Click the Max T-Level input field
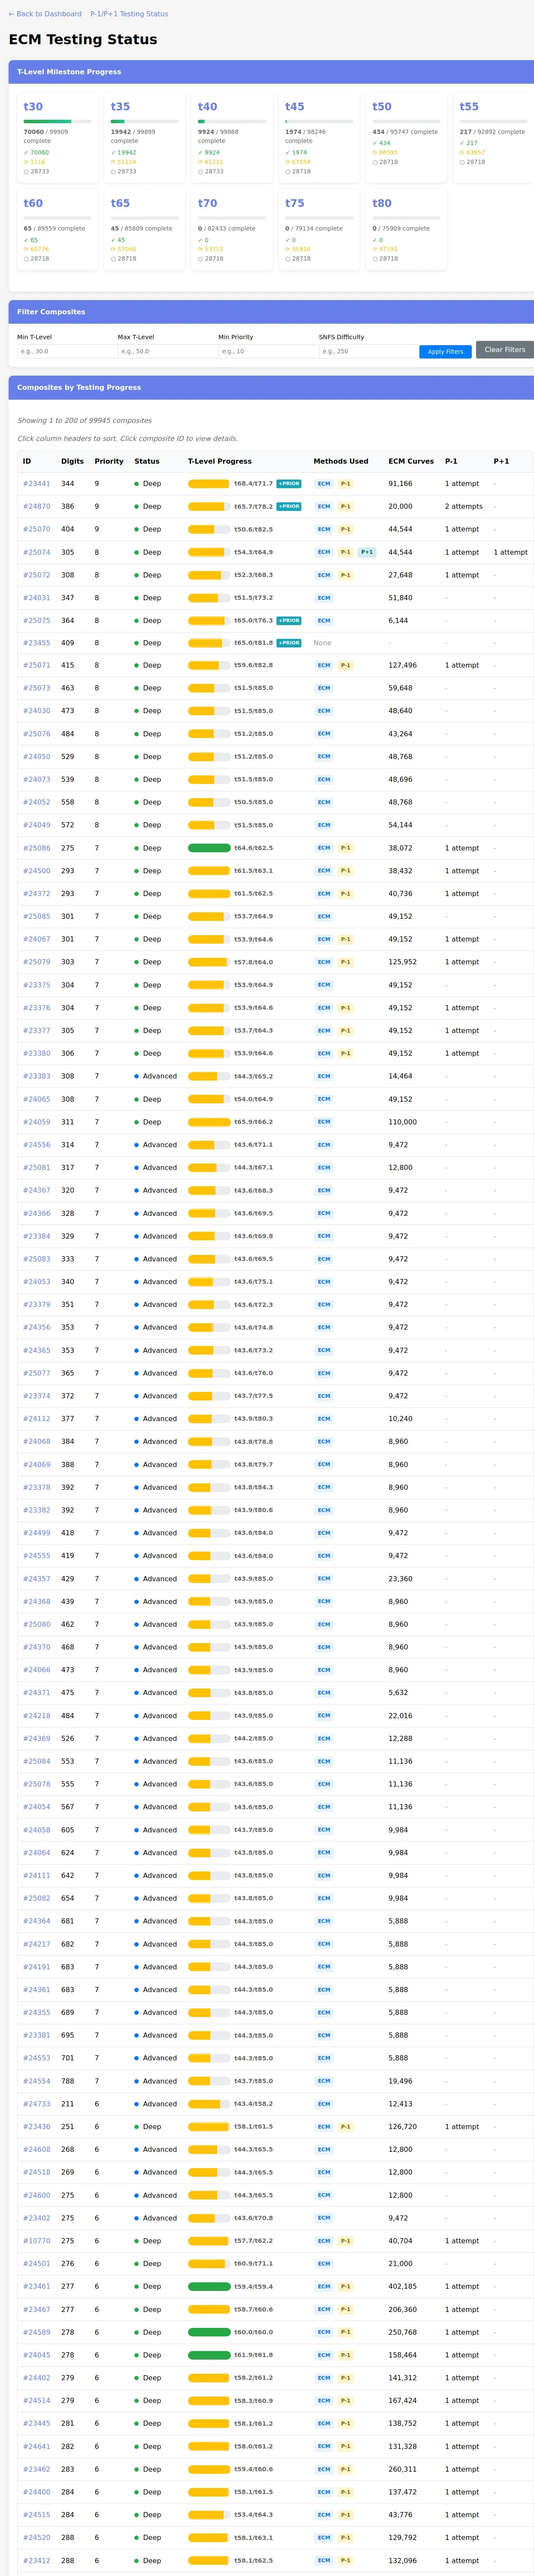534x2576 pixels. (168, 351)
